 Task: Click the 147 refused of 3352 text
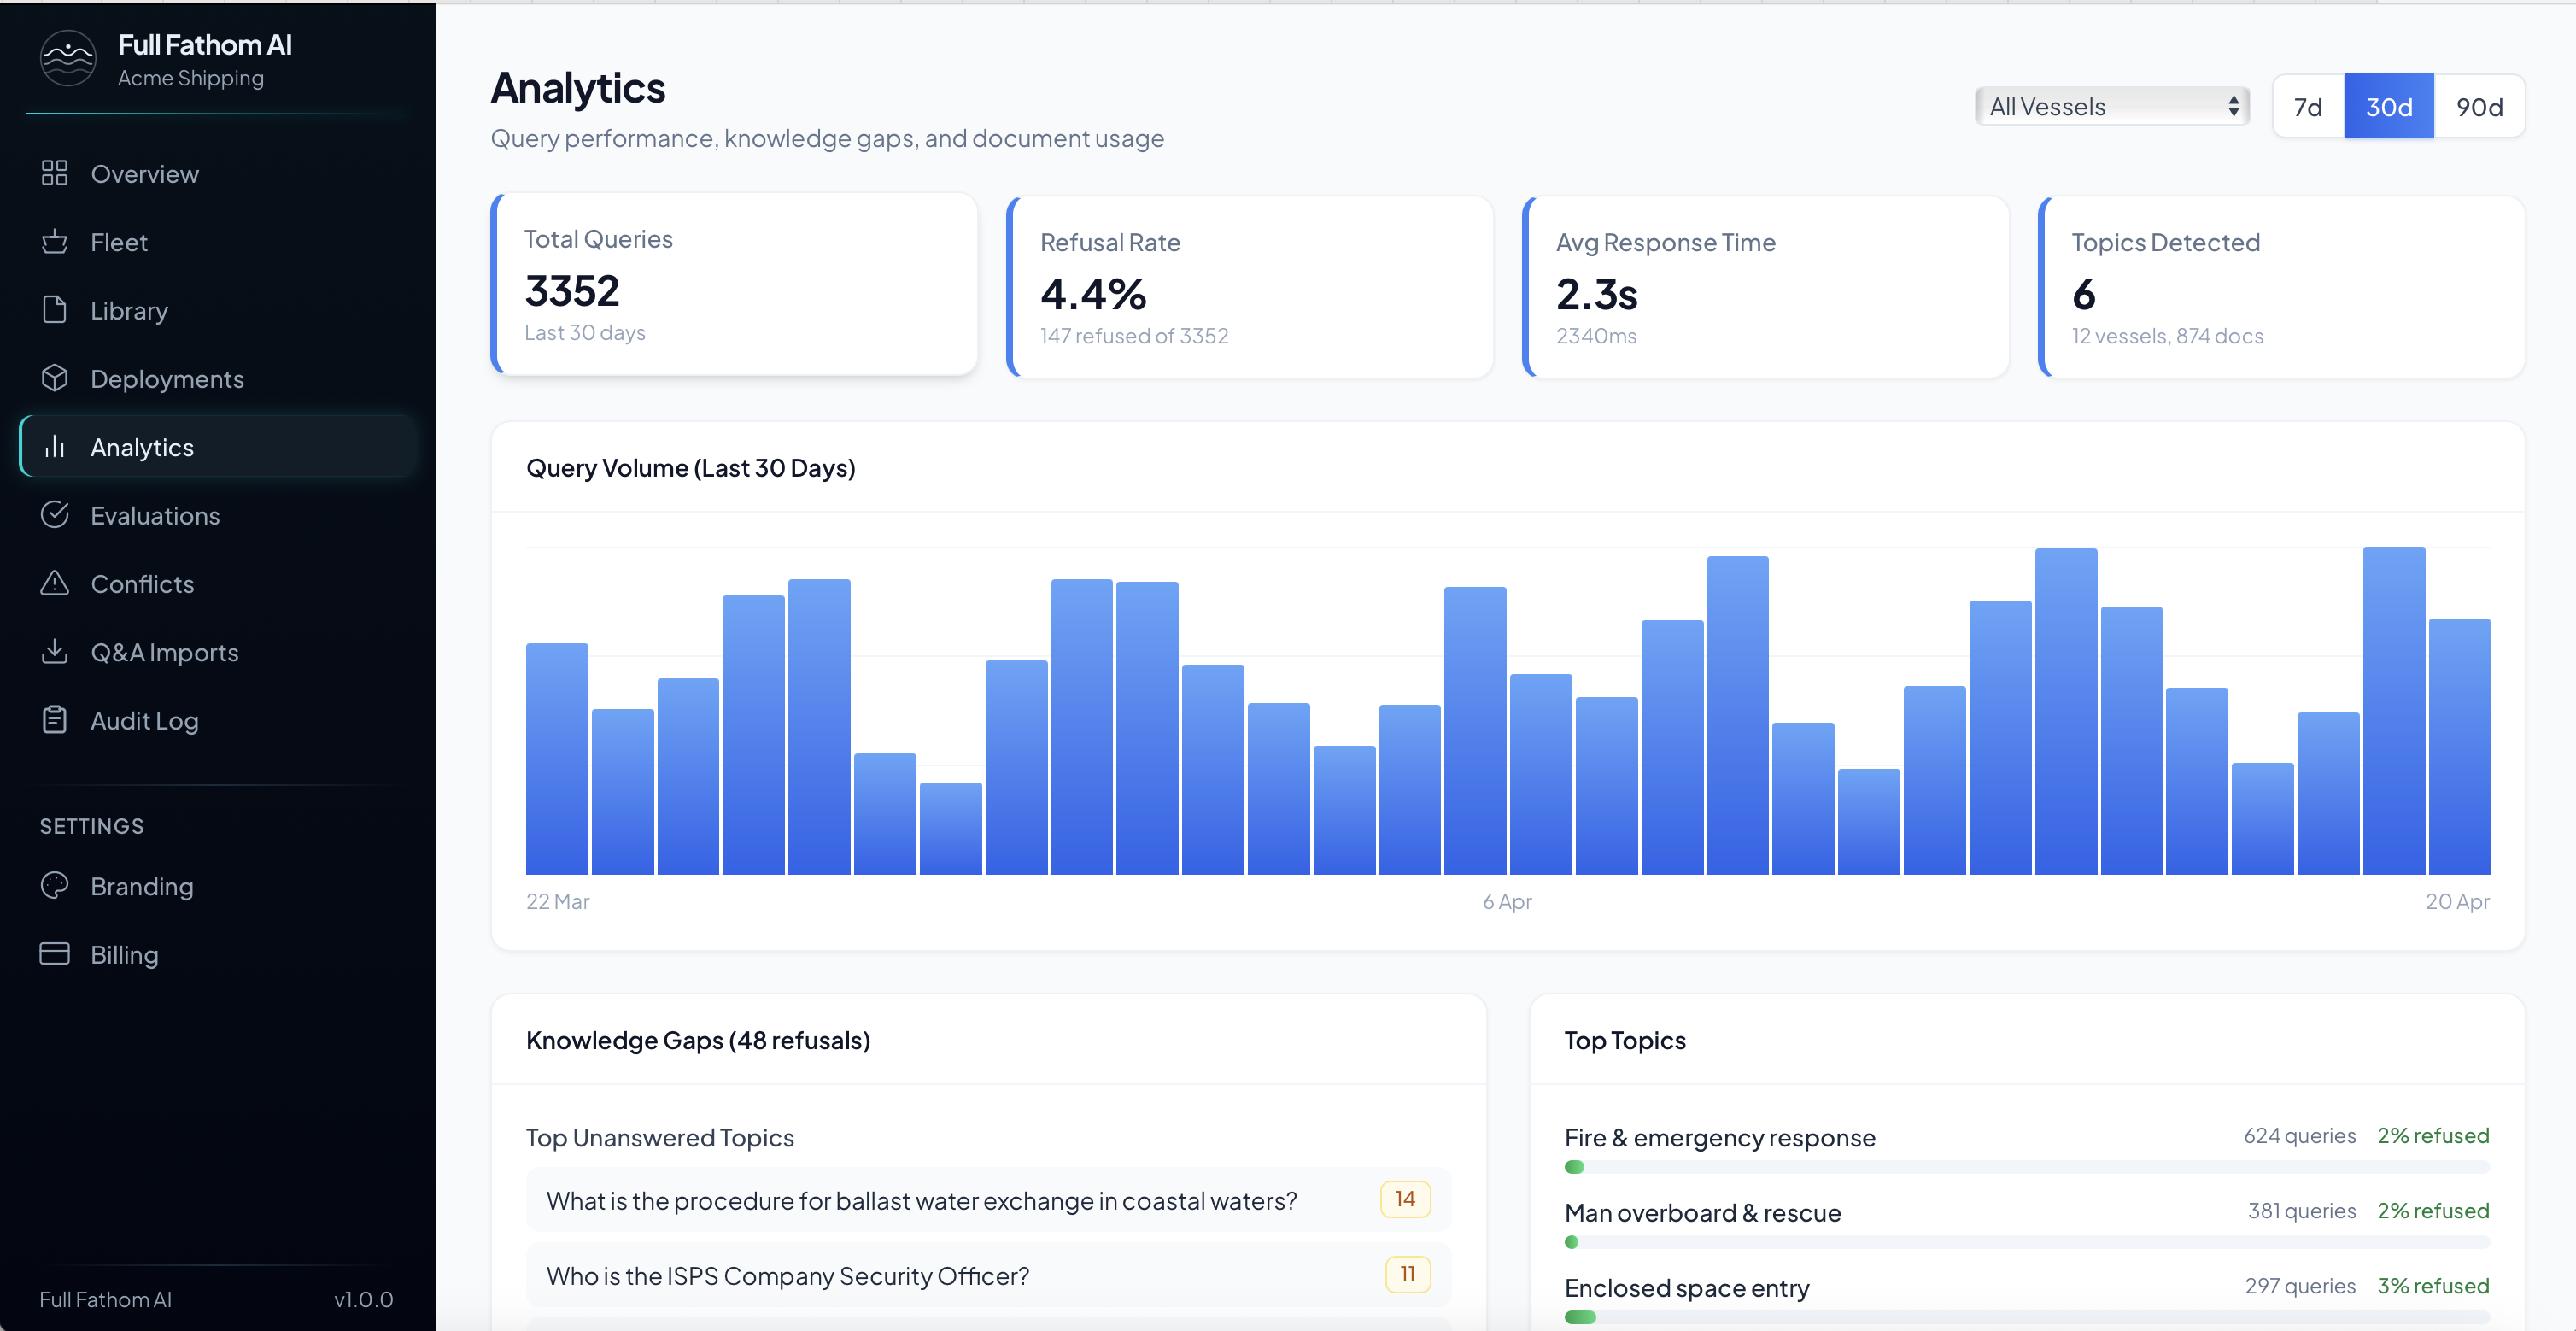(1133, 336)
